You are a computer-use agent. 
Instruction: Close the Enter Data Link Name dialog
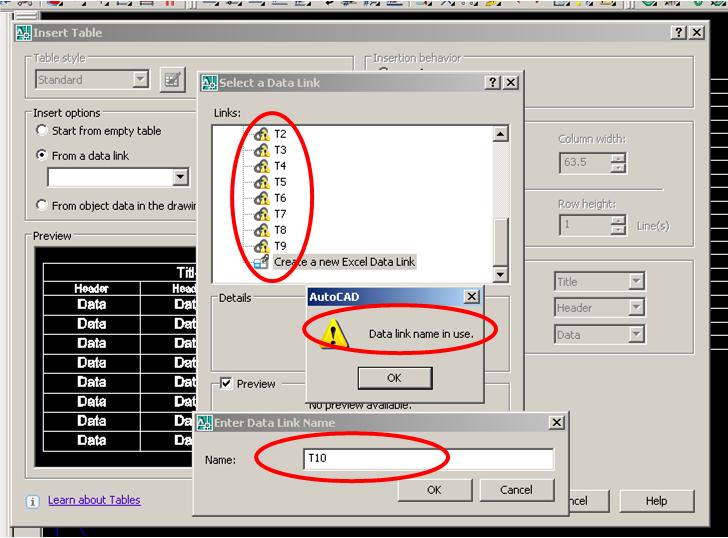tap(556, 422)
